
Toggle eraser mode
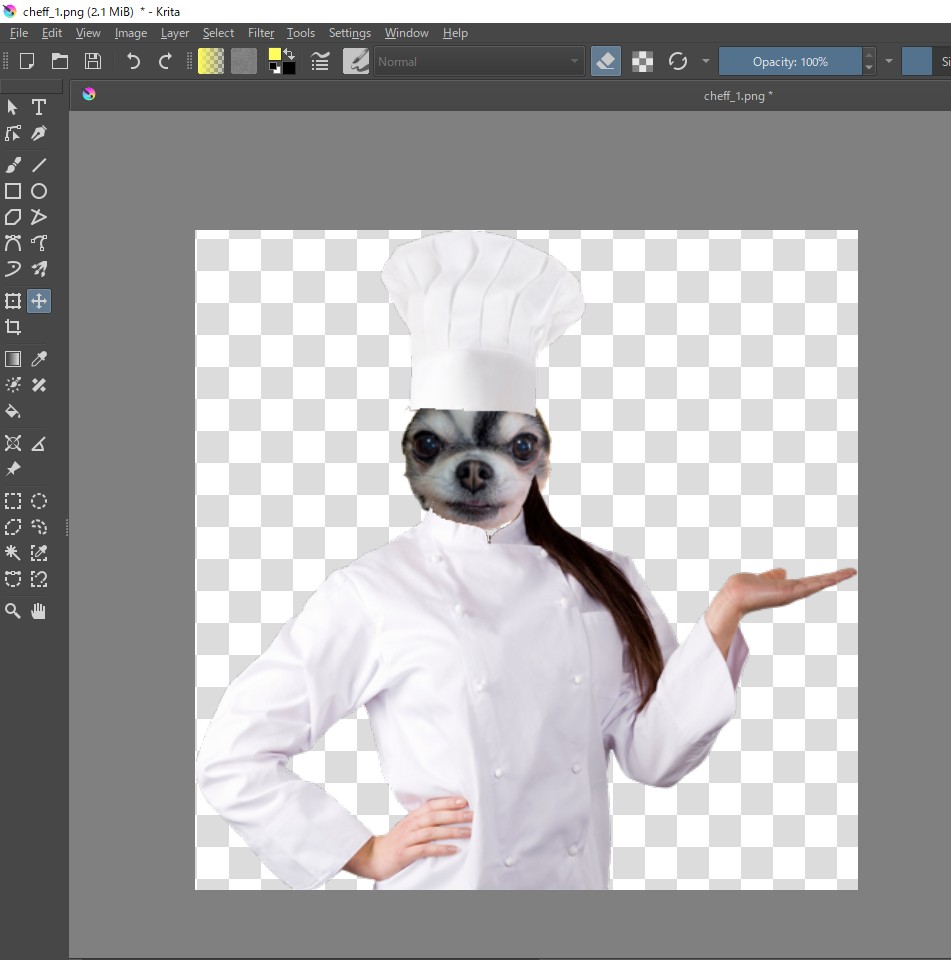[x=606, y=61]
